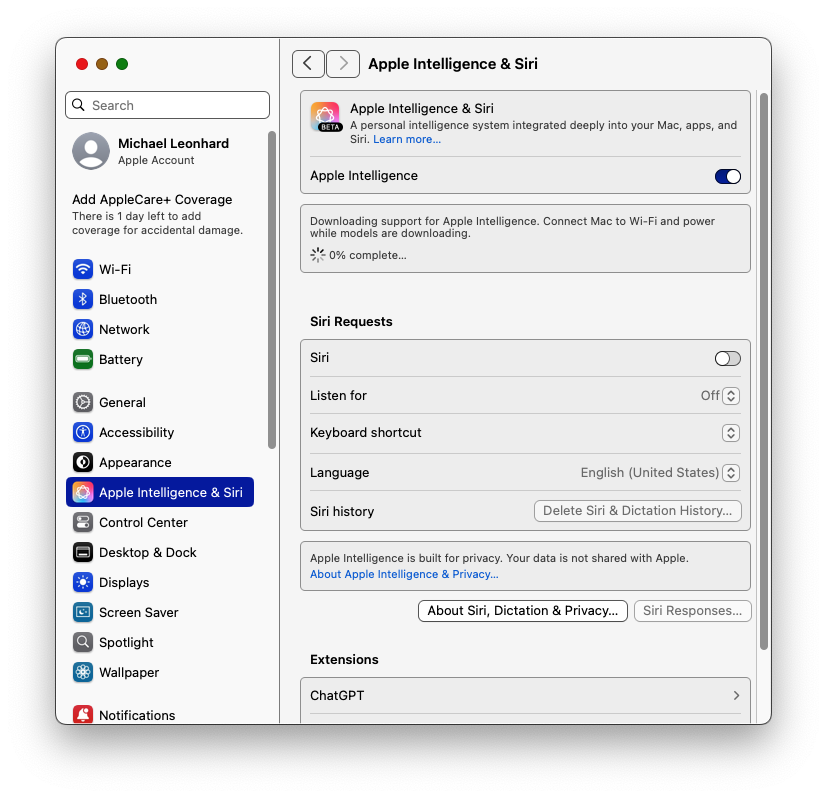
Task: Click the Bluetooth sidebar icon
Action: point(83,299)
